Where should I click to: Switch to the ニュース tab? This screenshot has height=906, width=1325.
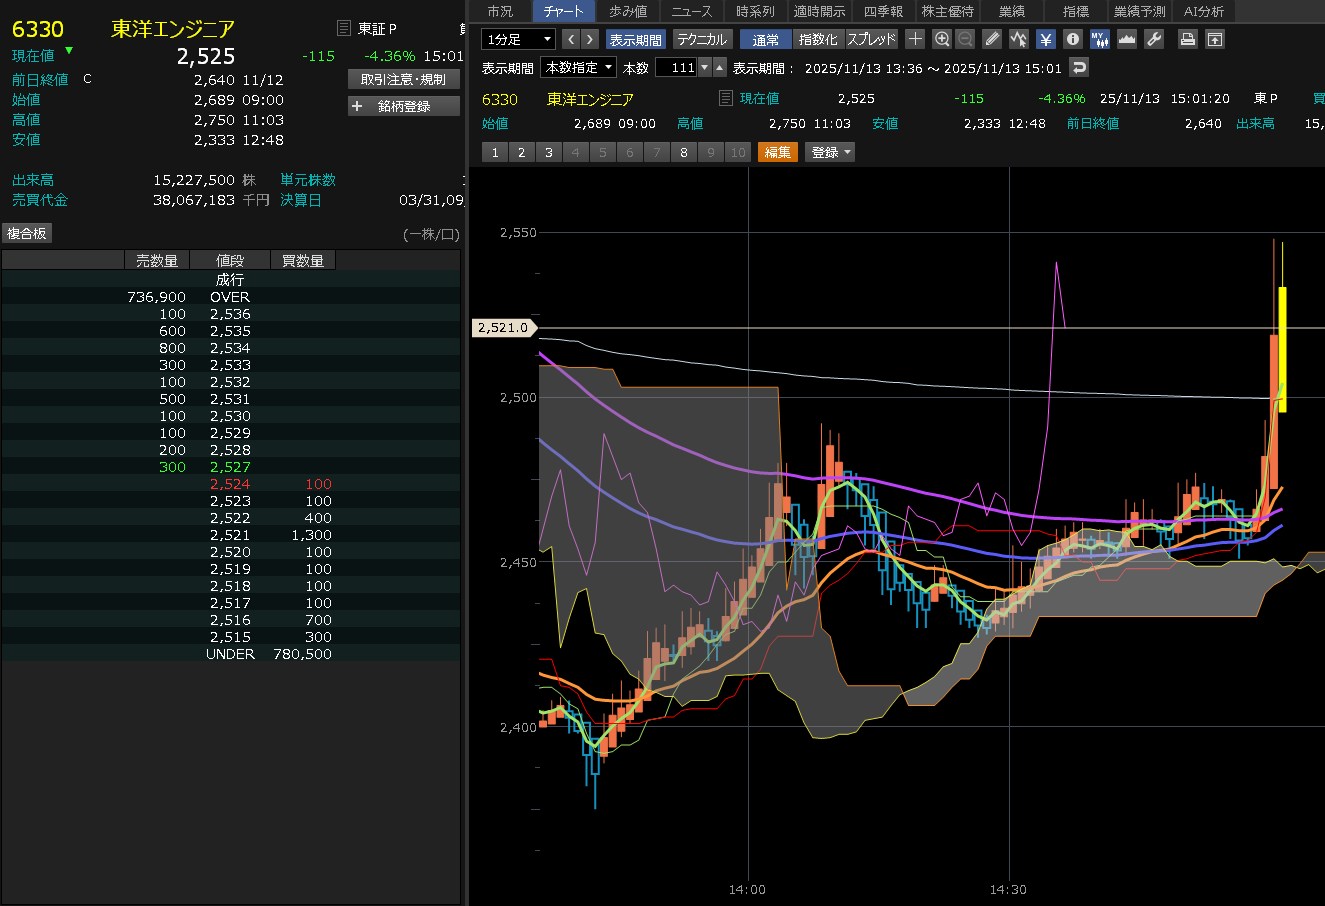[x=692, y=11]
